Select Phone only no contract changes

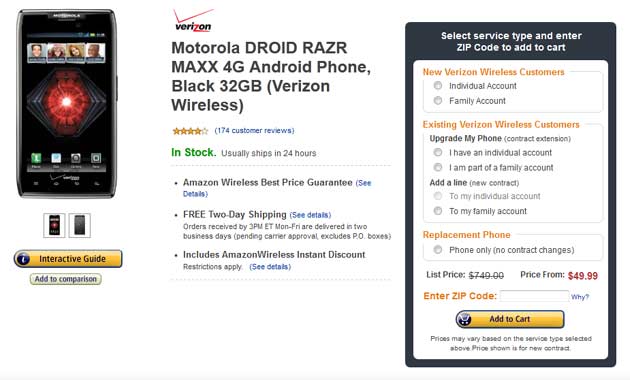[x=438, y=250]
